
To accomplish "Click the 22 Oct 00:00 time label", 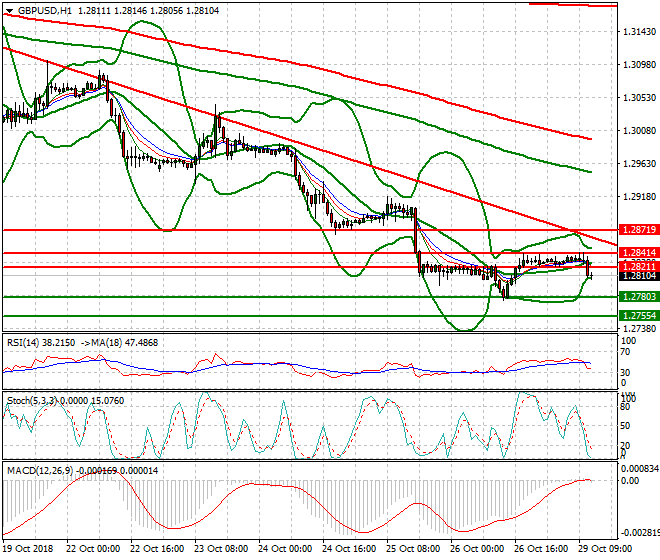I will click(x=93, y=549).
